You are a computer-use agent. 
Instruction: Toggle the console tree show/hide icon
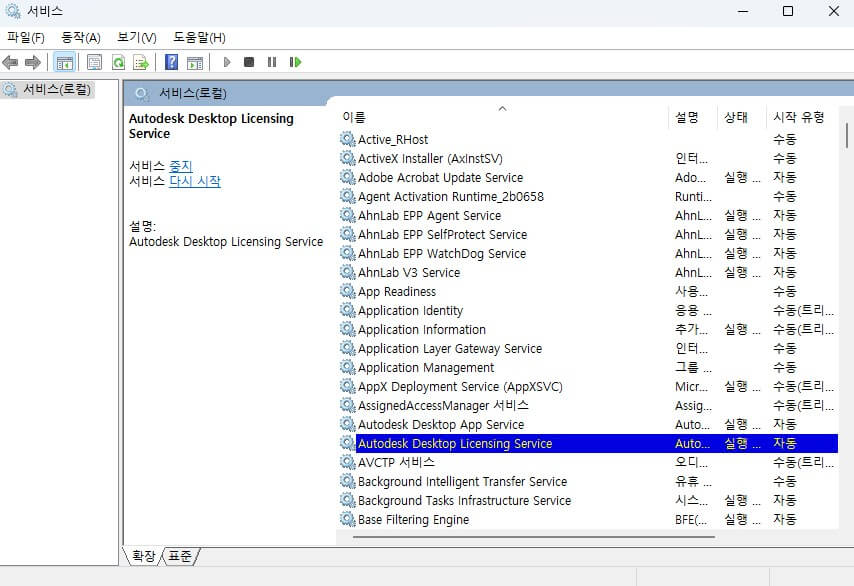64,63
